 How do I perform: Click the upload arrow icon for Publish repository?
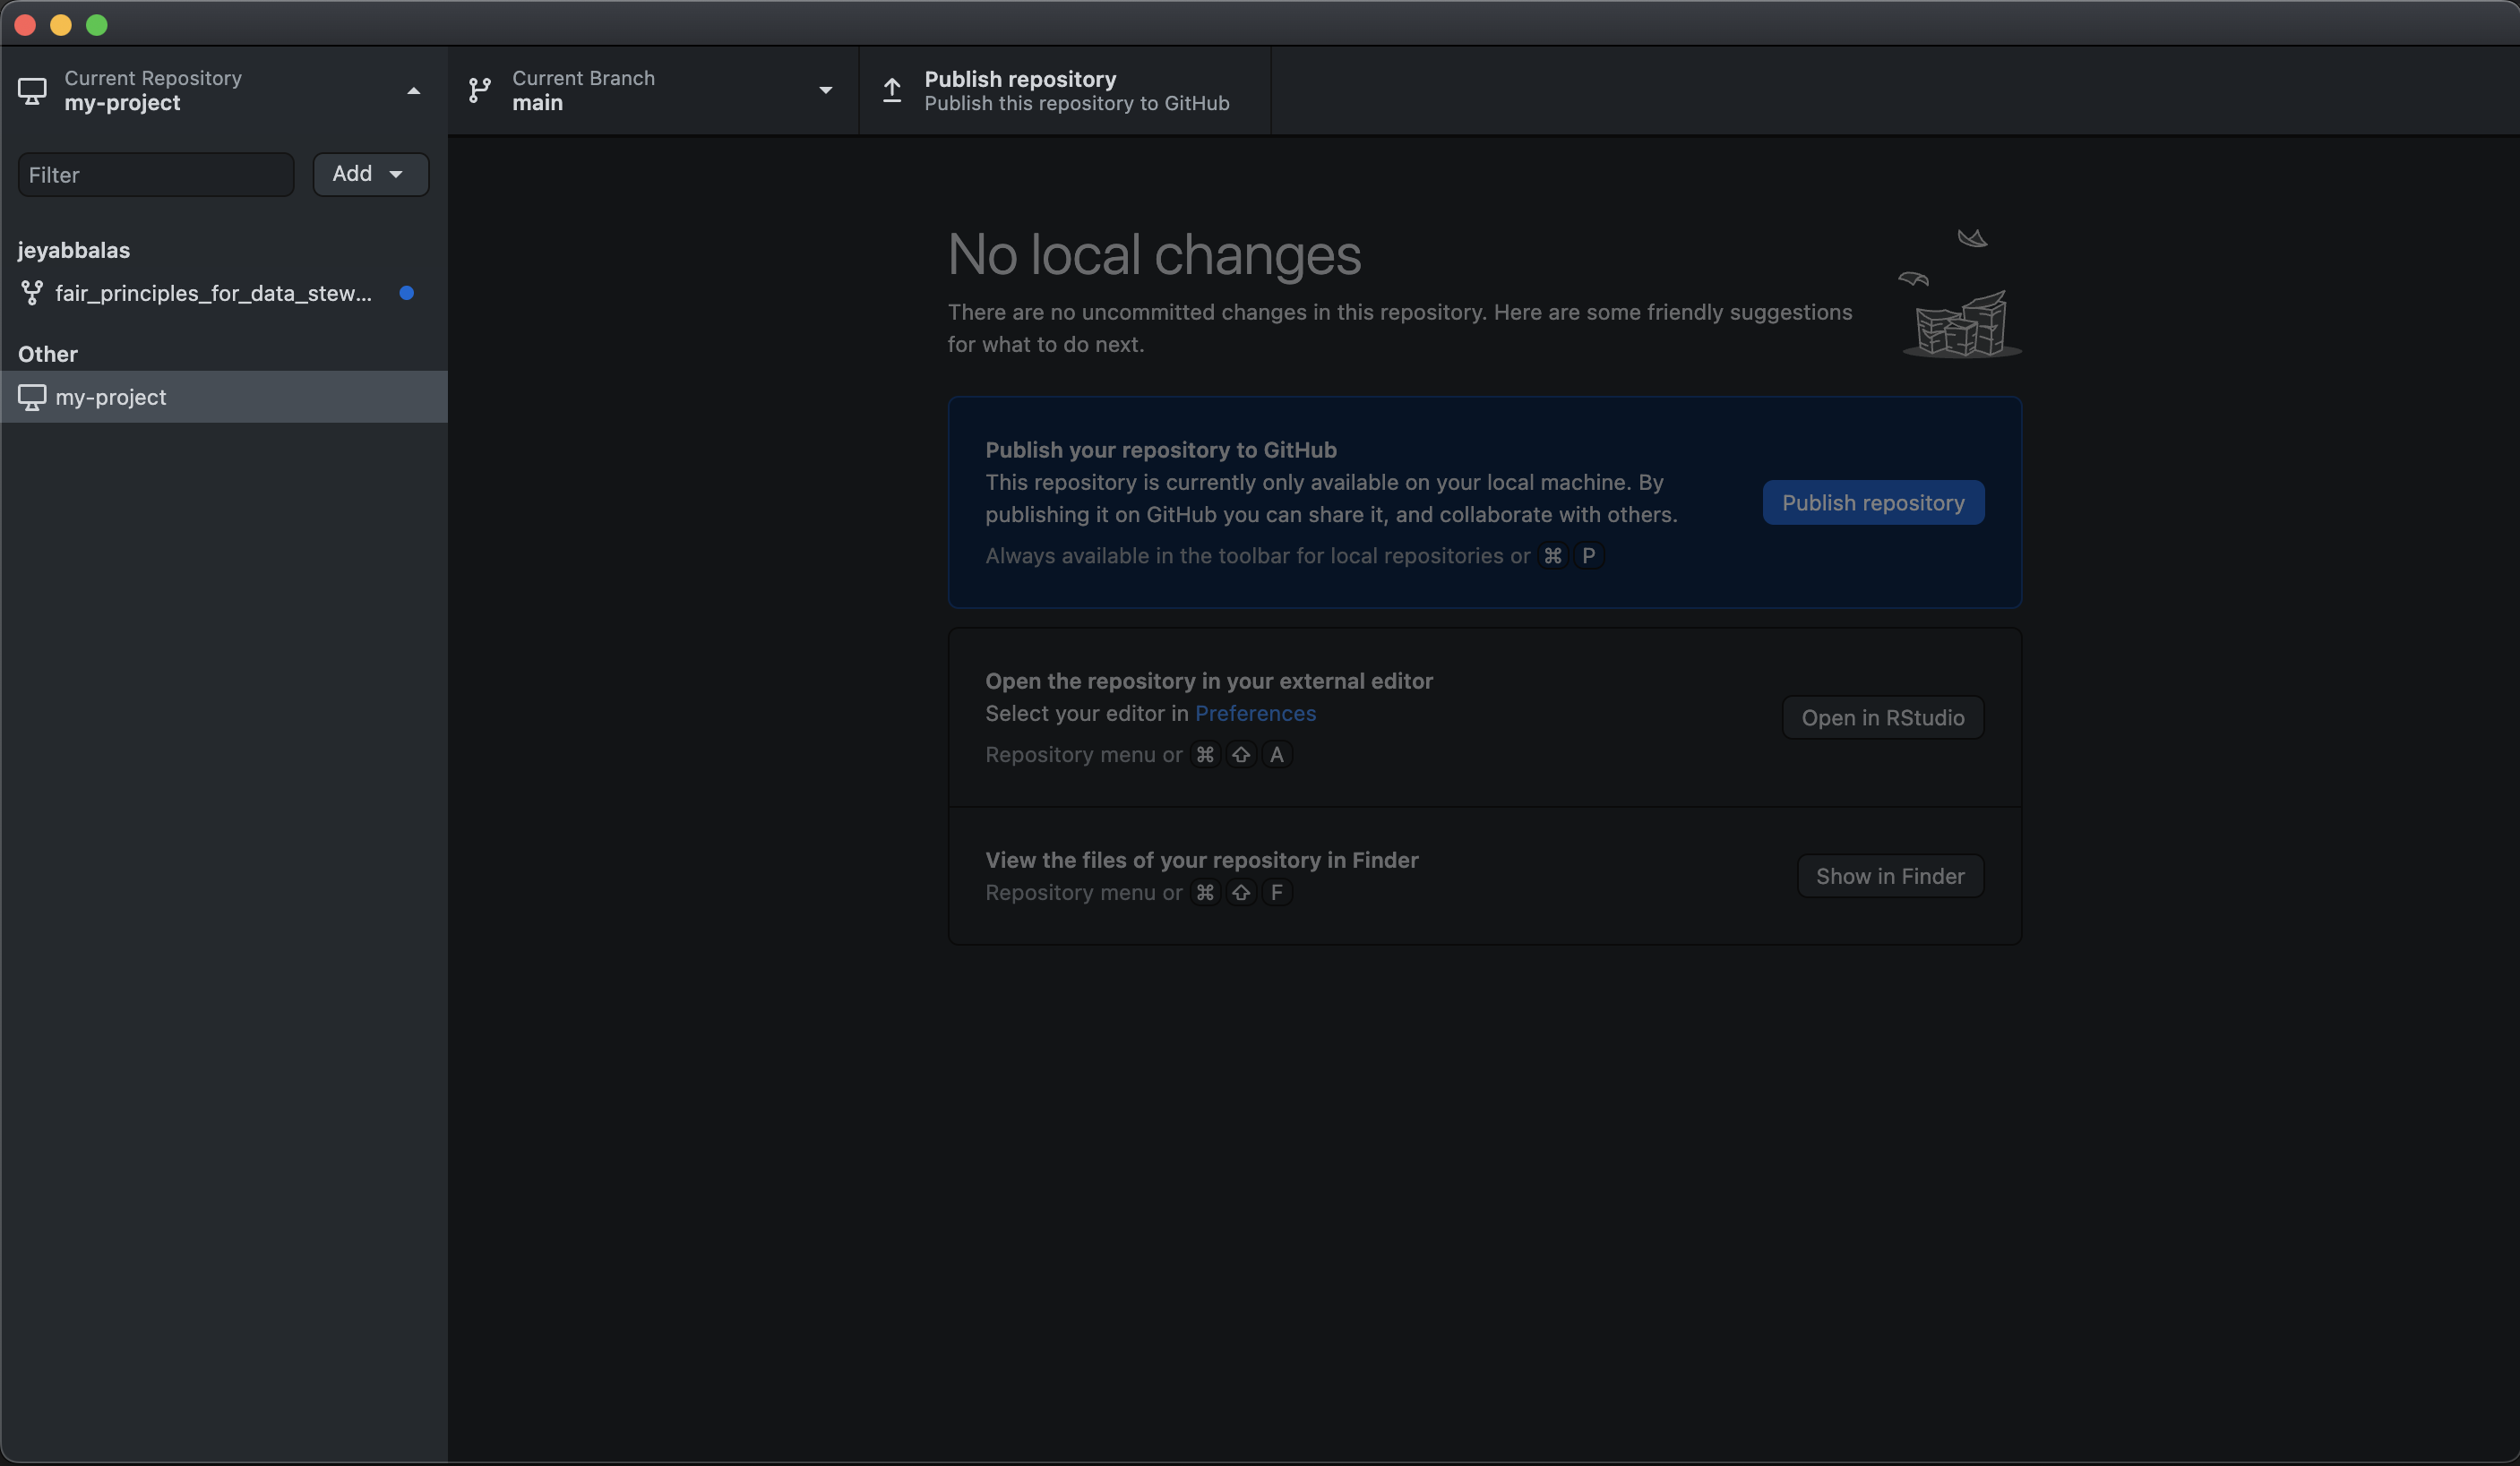[x=892, y=91]
